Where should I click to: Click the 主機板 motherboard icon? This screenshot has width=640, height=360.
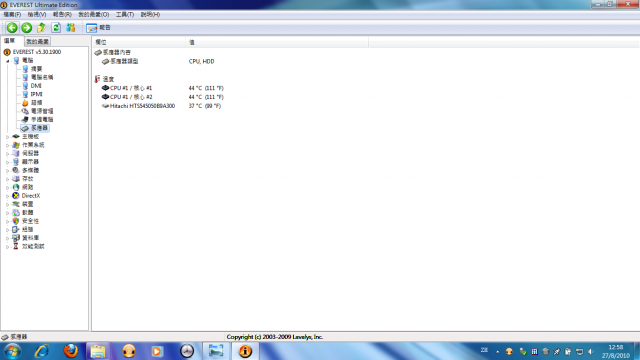pos(16,136)
